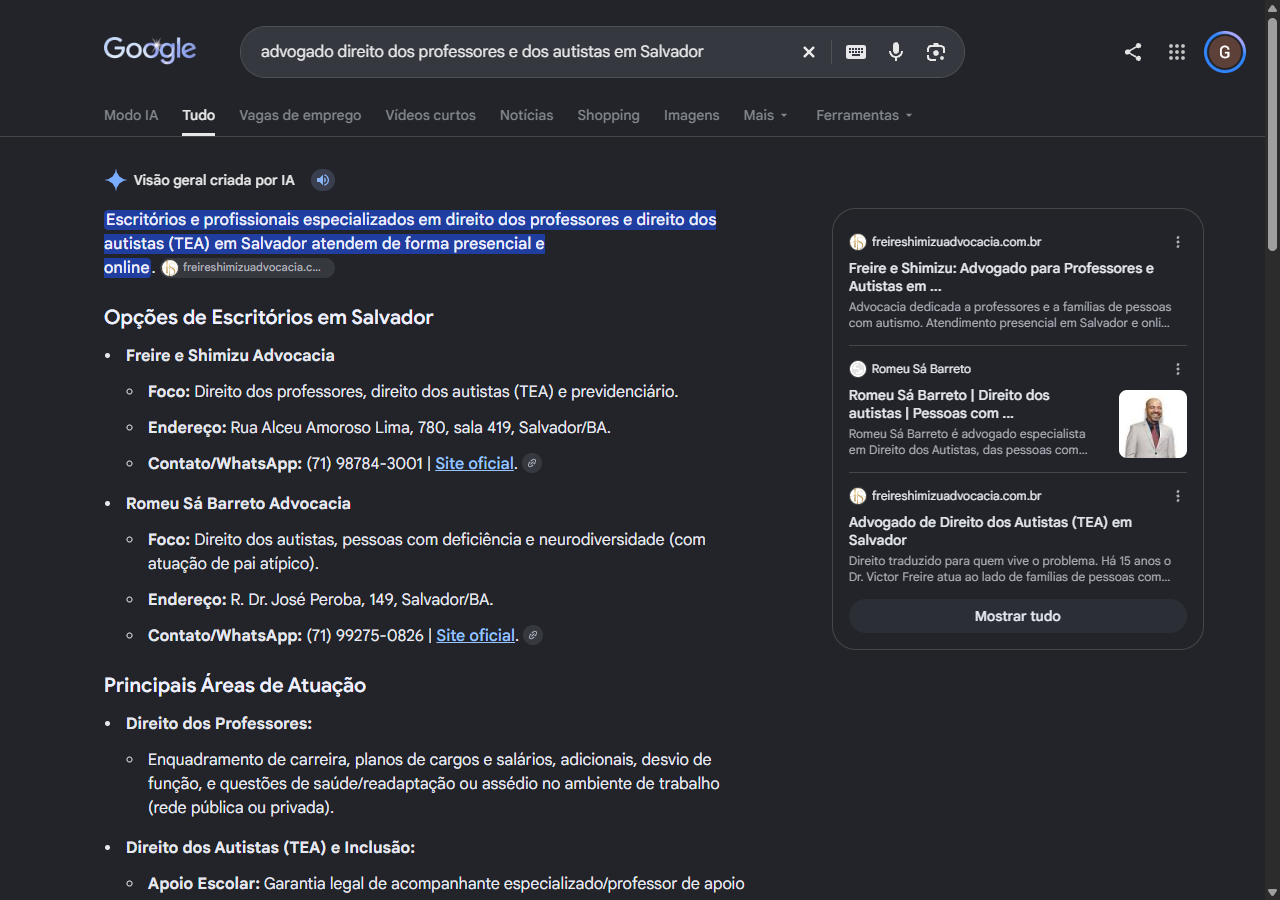Go to the Vídeos curtos tab
Viewport: 1280px width, 900px height.
[x=431, y=115]
